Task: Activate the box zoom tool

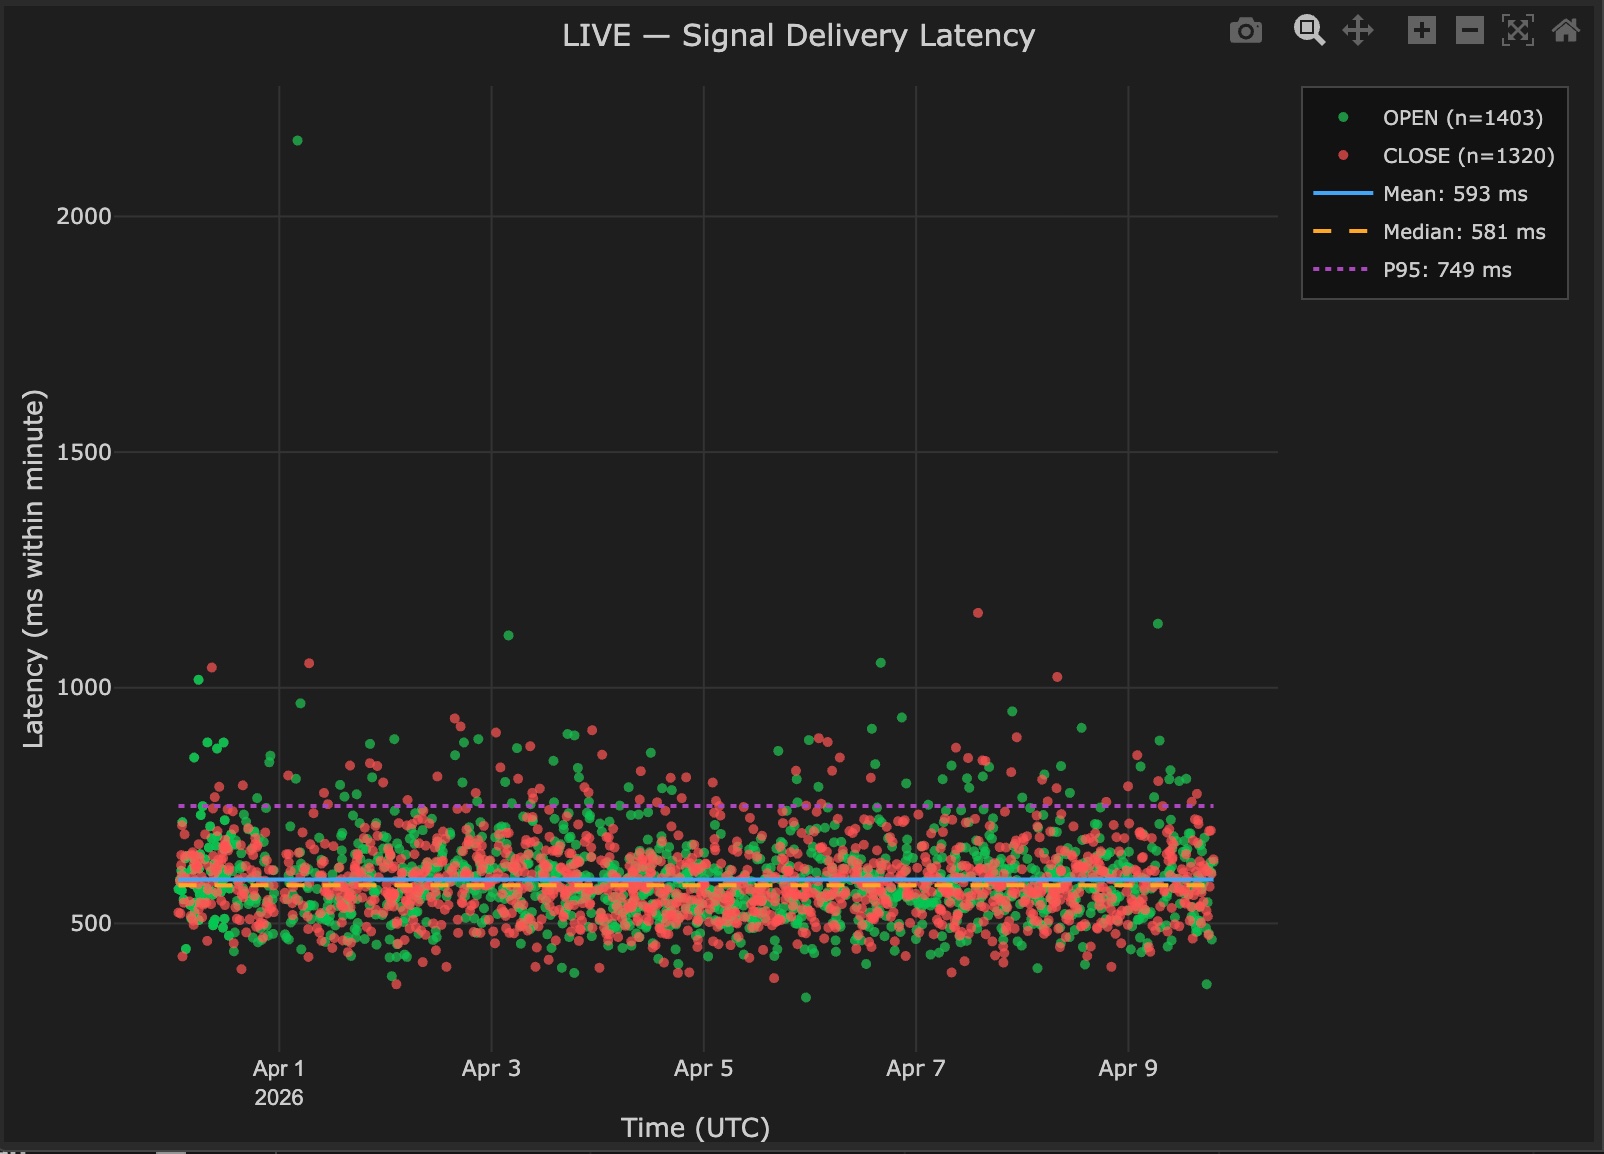Action: click(1308, 31)
